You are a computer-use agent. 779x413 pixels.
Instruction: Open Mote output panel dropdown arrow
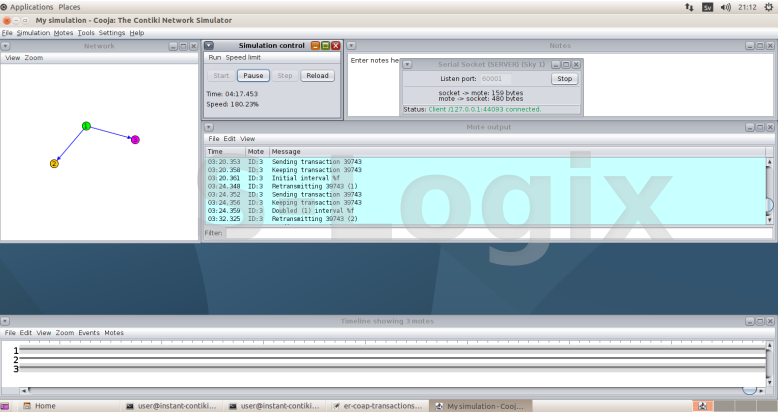point(209,127)
